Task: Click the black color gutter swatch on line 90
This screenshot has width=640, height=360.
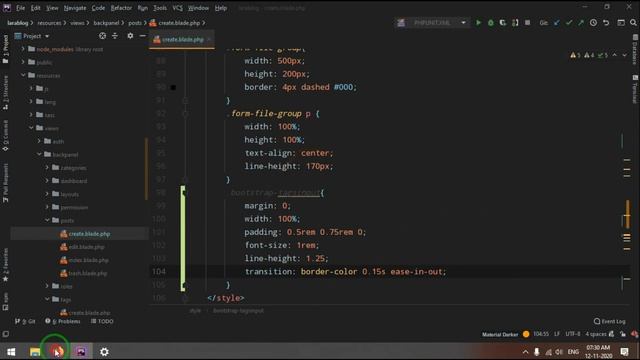Action: coord(173,87)
